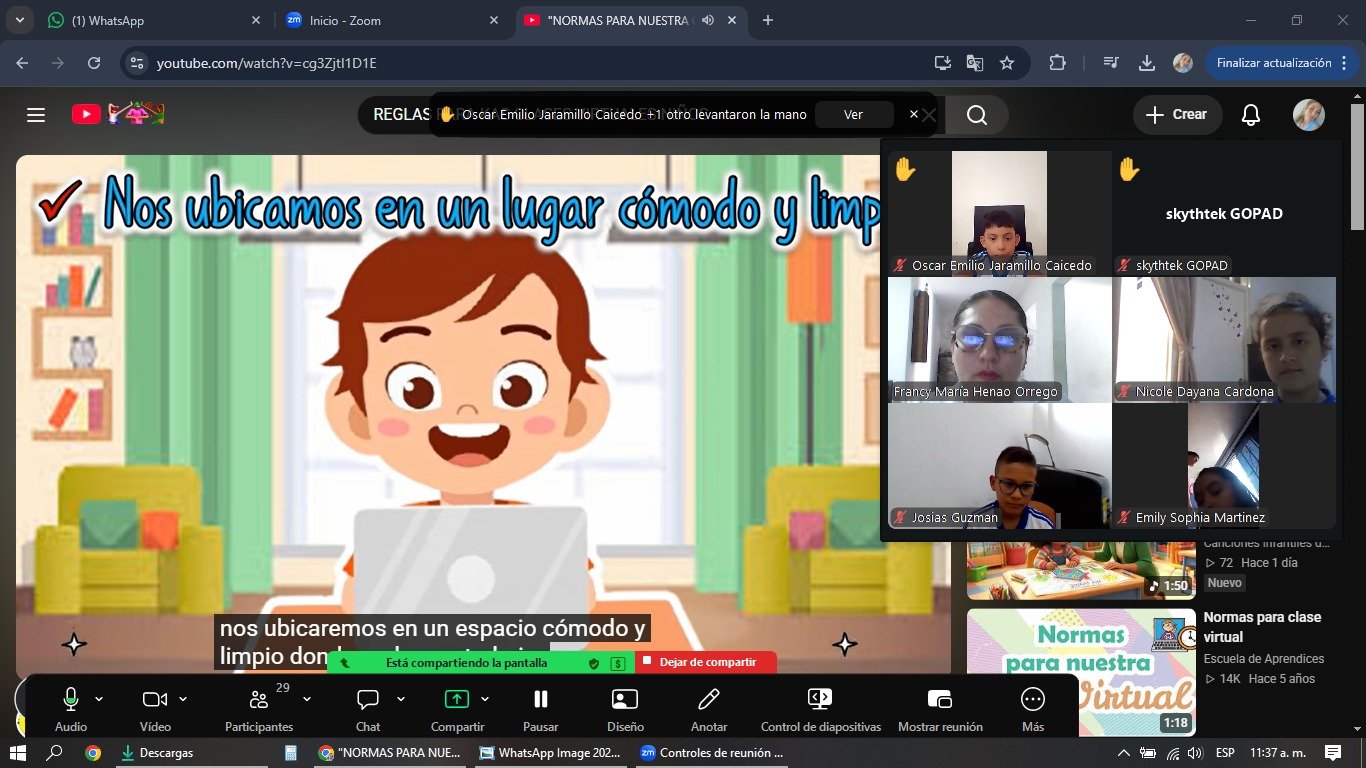Open Windows taskbar search
1366x768 pixels.
tap(55, 753)
